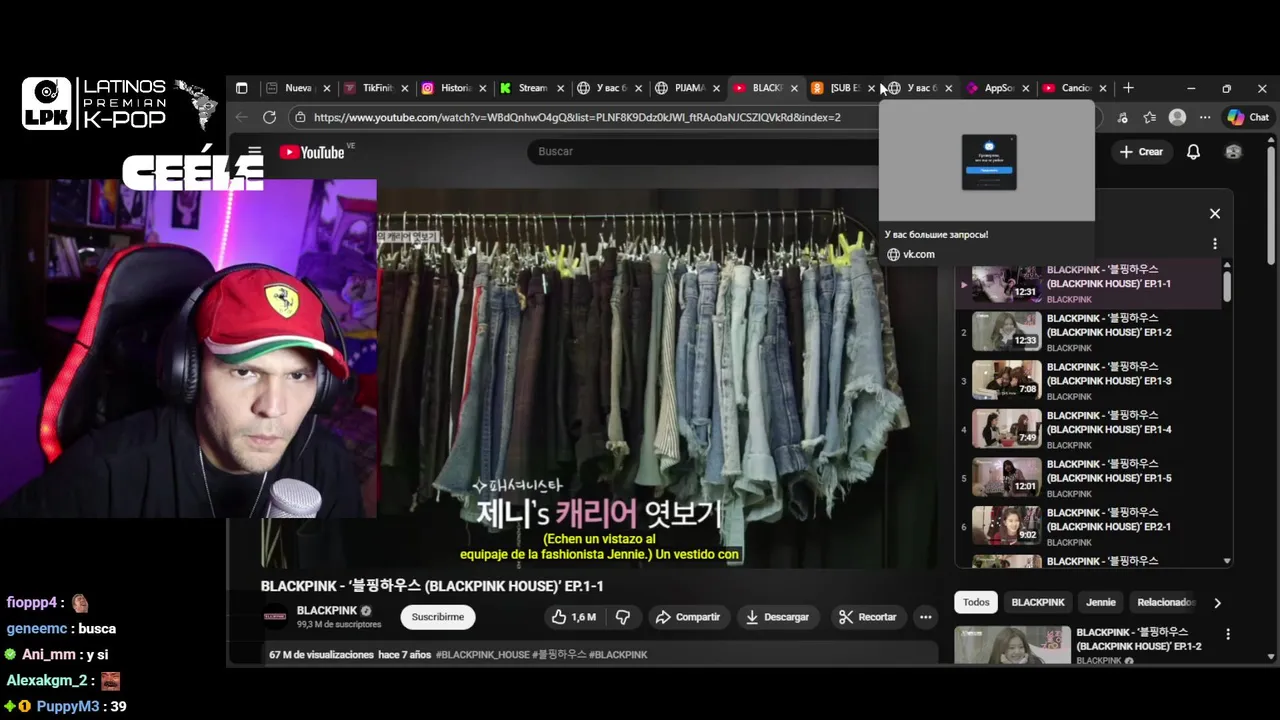Screen dimensions: 1280x720
Task: Open the browser profile icon
Action: [1178, 117]
